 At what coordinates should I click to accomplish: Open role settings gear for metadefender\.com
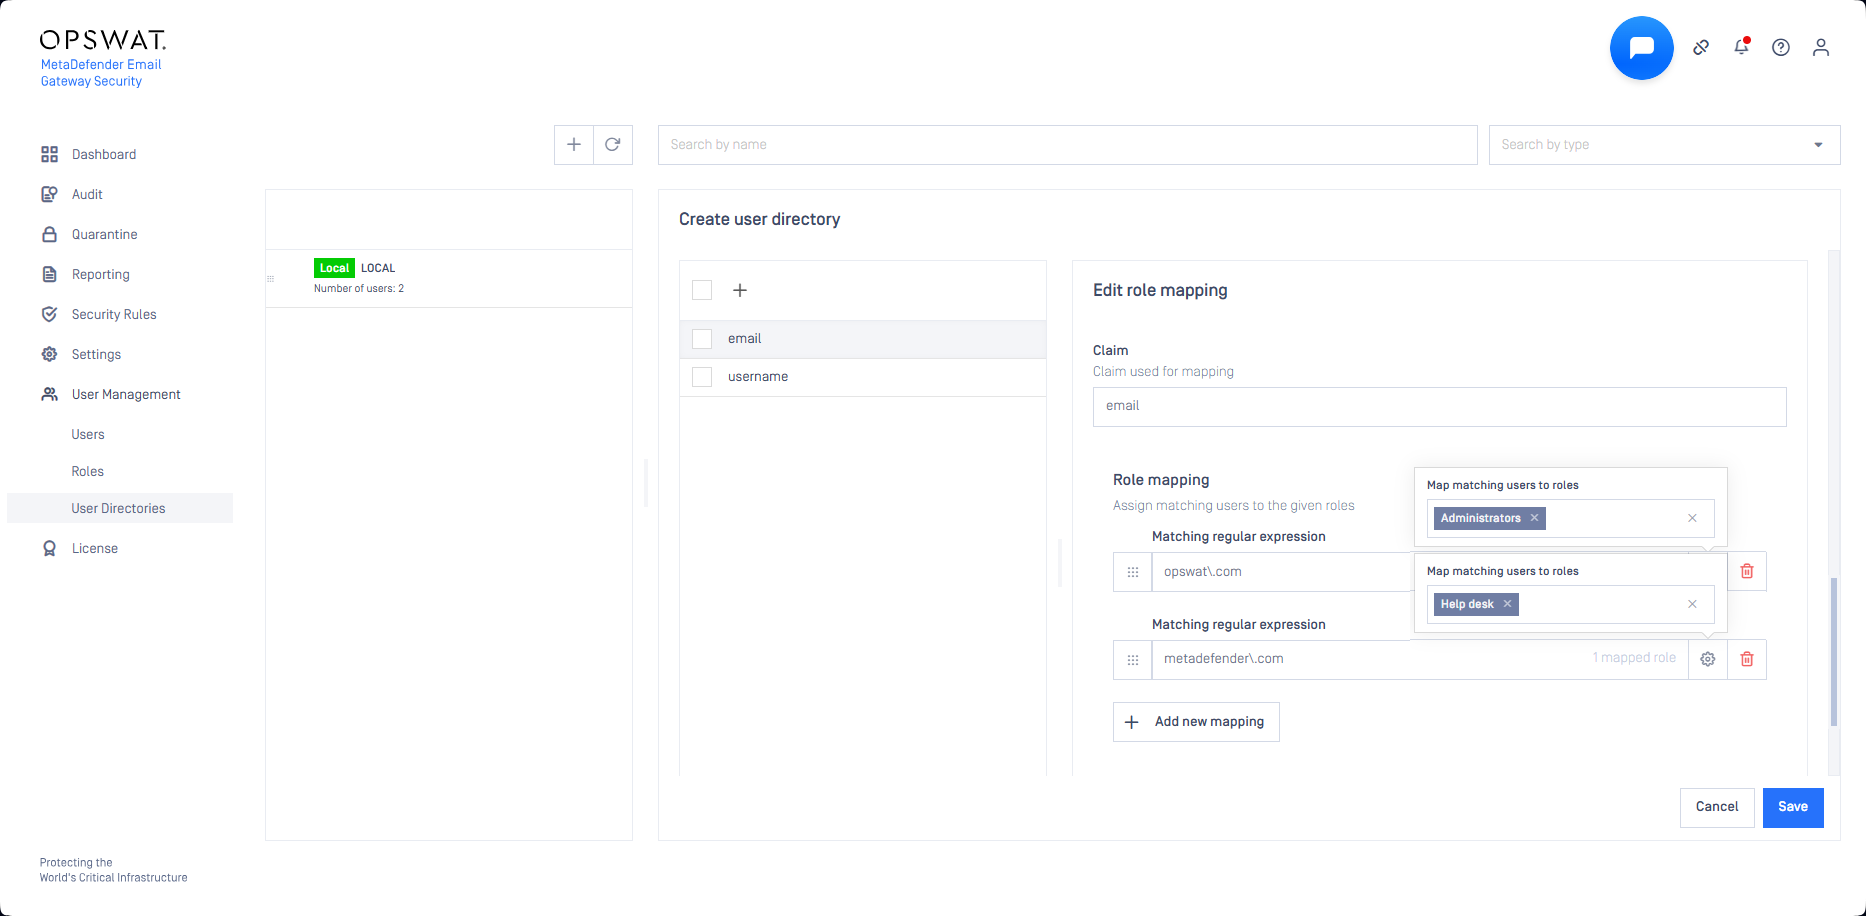(x=1708, y=659)
